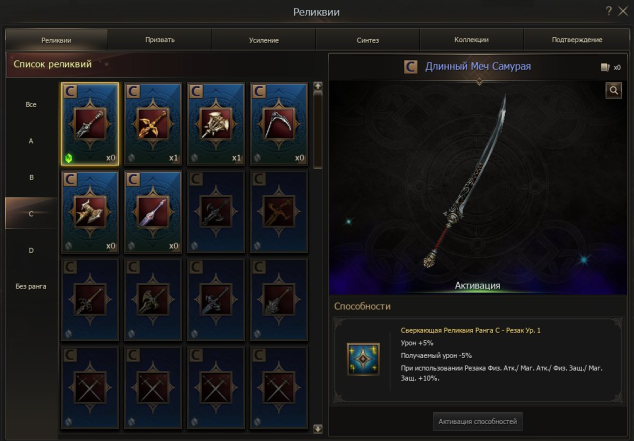
Task: Click the scroll up arrow of relic list
Action: coord(318,86)
